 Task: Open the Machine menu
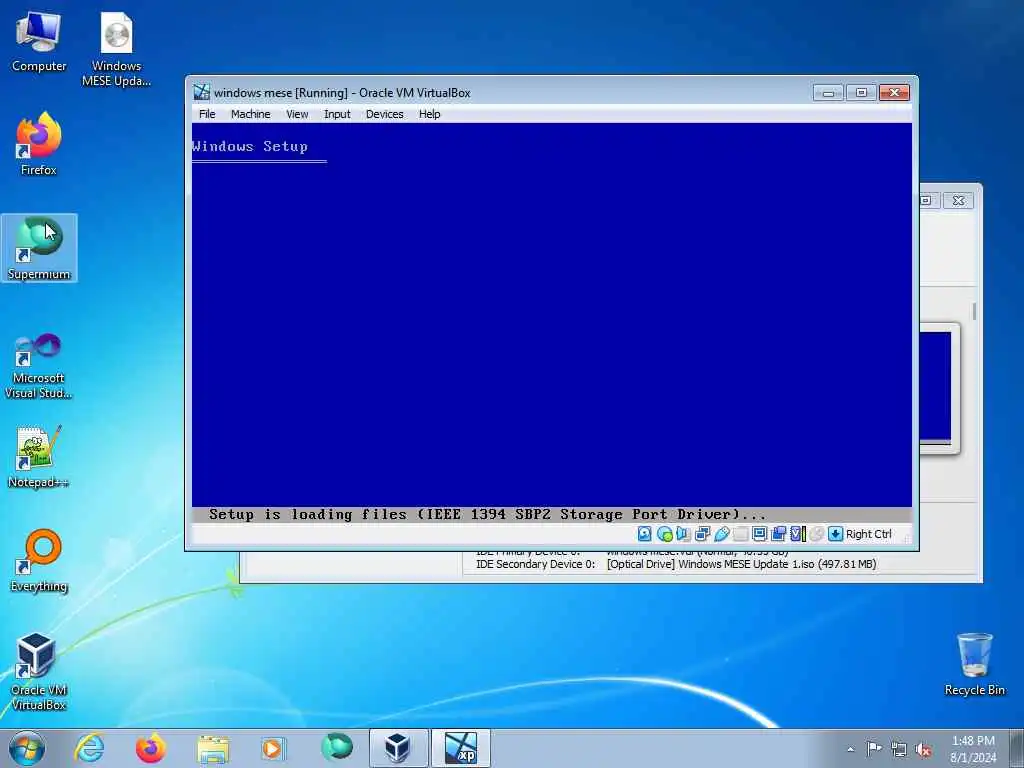(250, 114)
